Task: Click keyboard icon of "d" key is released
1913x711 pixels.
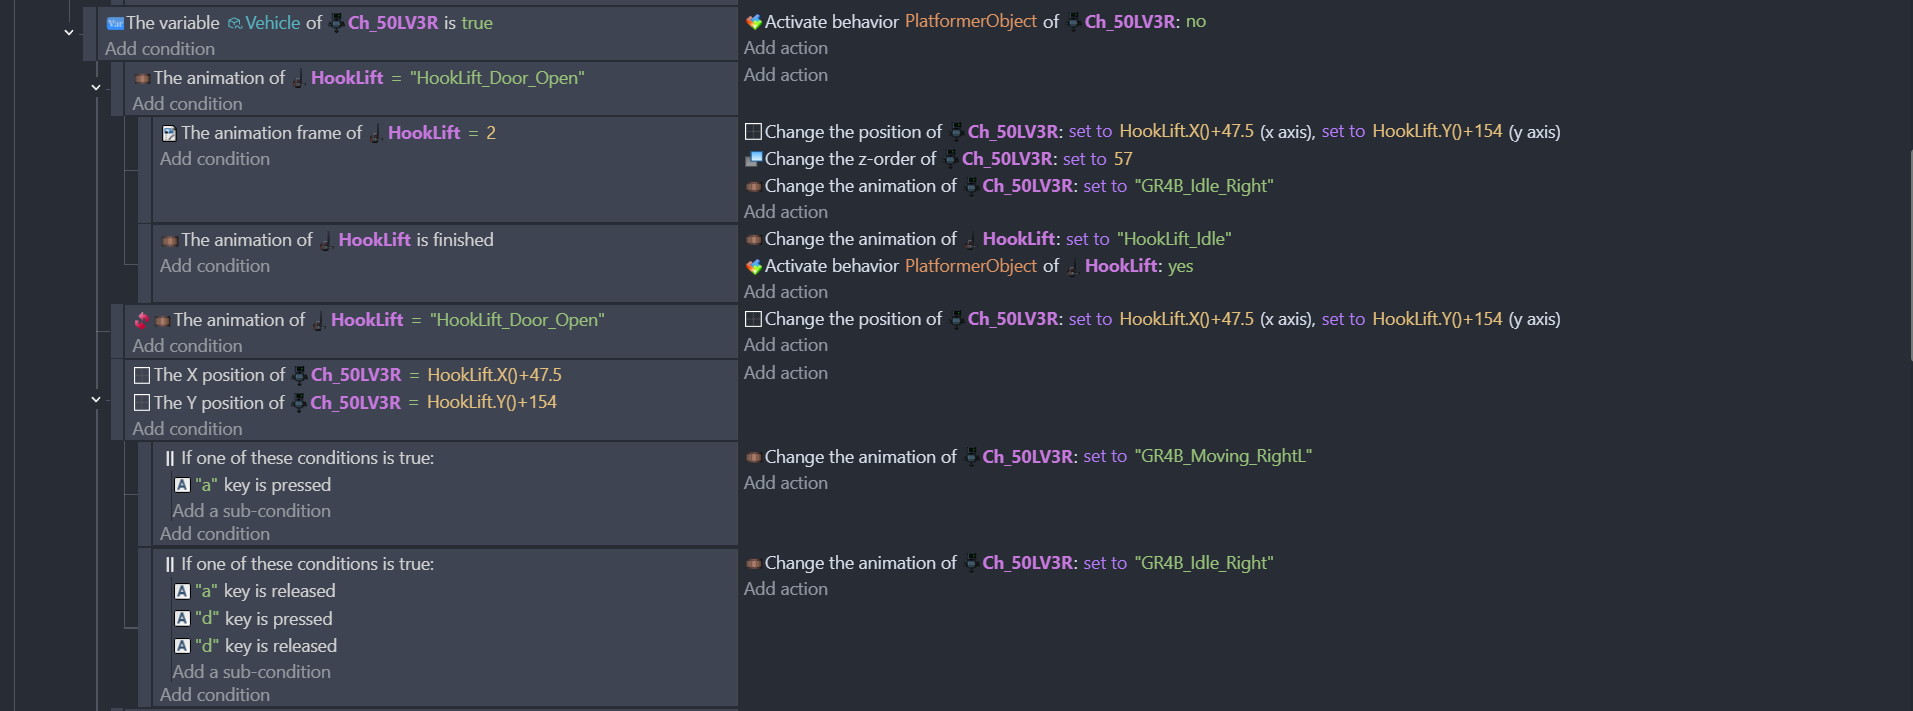Action: point(182,646)
